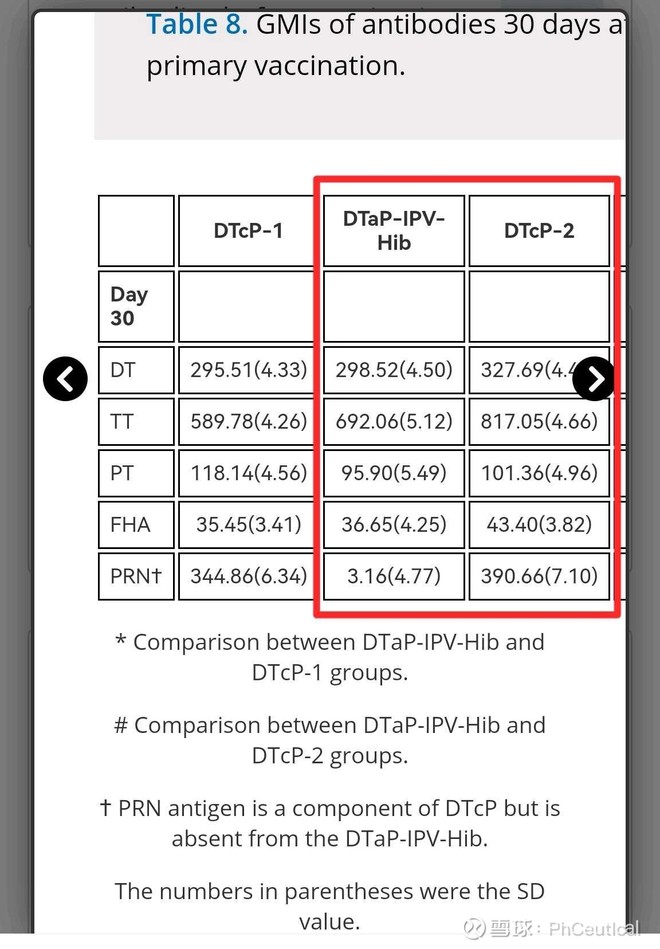
Task: Open the Table 8 link
Action: (197, 25)
